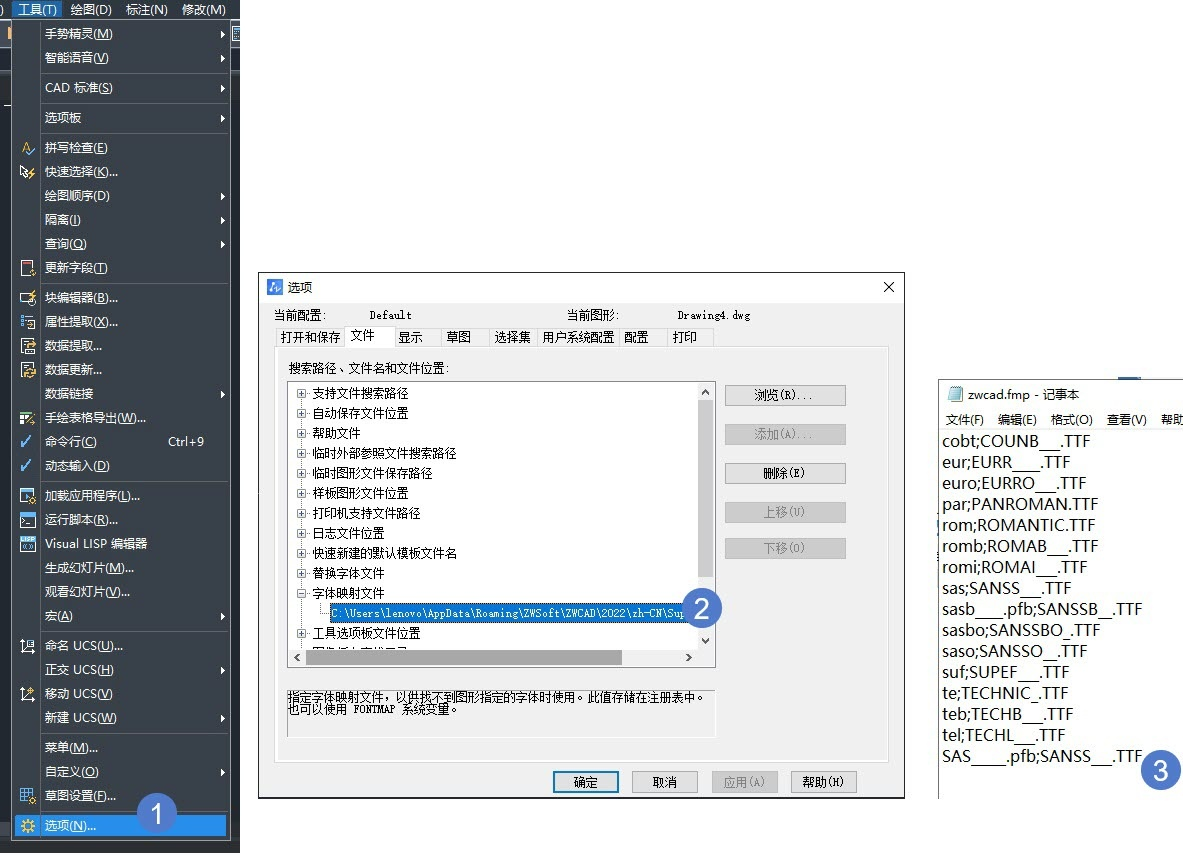
Task: Click the 修改(M) menu
Action: (x=204, y=10)
